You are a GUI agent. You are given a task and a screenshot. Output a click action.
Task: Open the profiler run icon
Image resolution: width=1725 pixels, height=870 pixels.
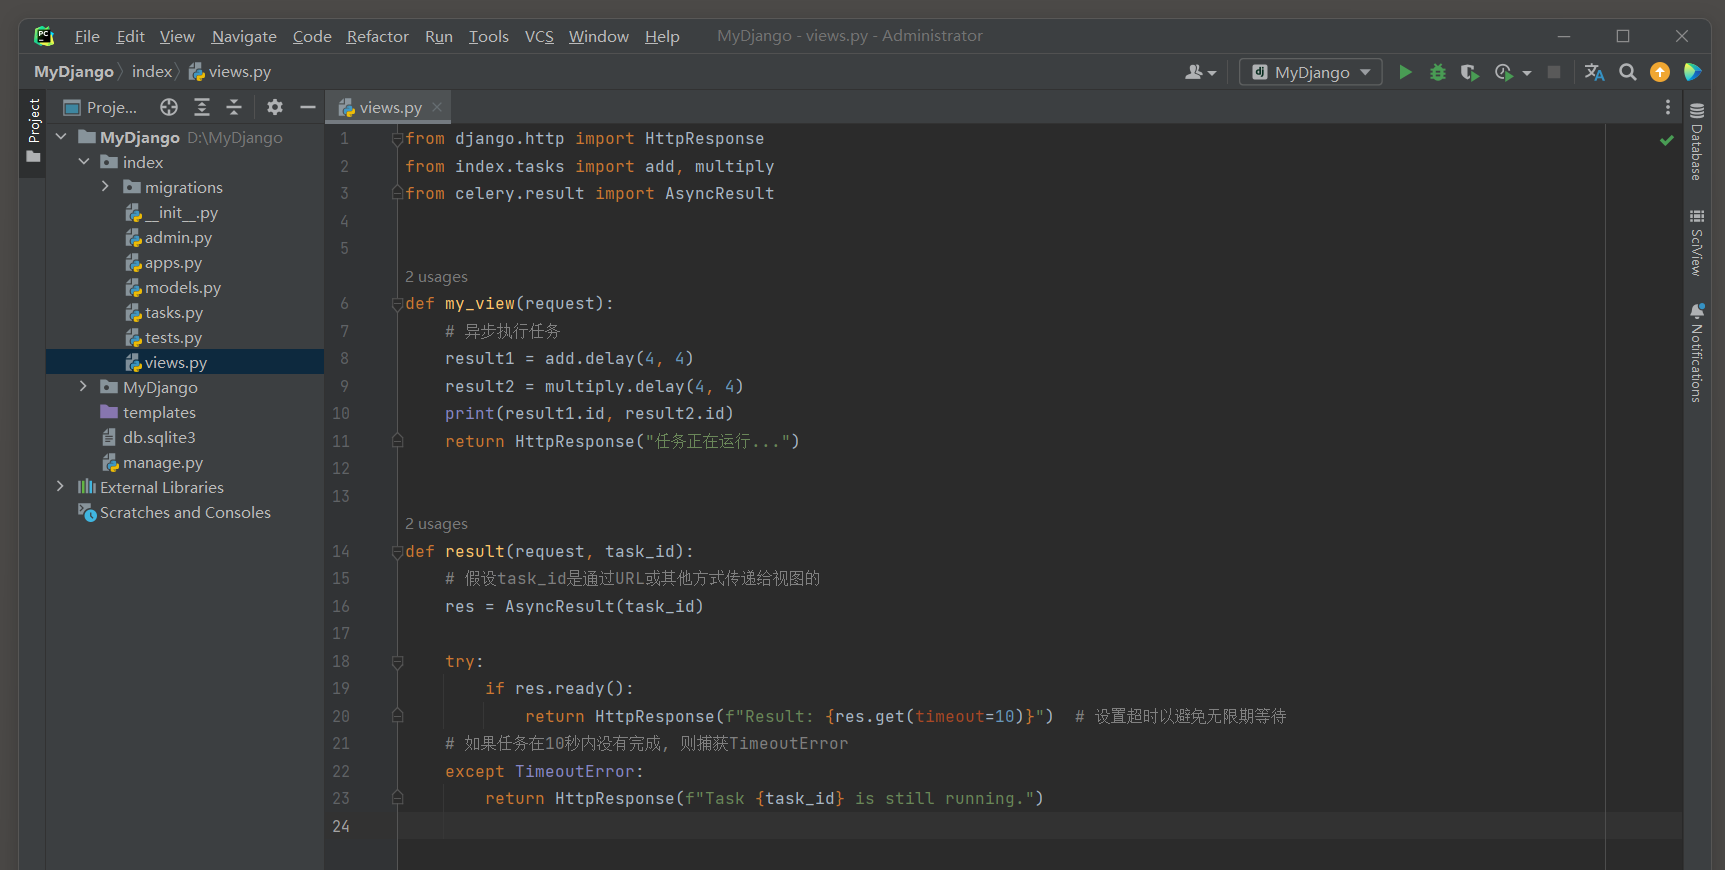pos(1503,72)
